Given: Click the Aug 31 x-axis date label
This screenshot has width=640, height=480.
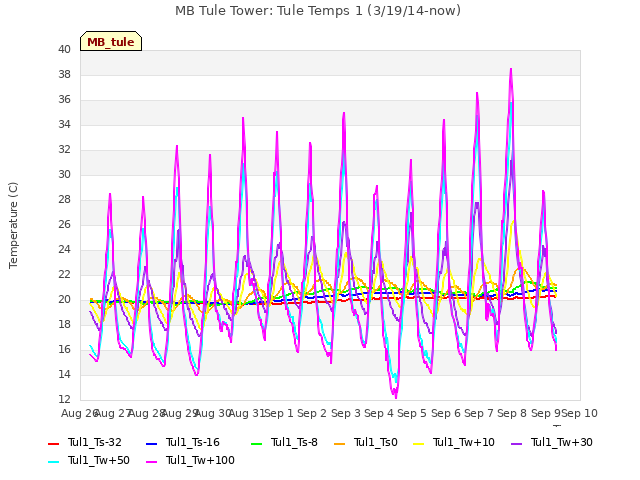Looking at the screenshot, I should point(247,413).
